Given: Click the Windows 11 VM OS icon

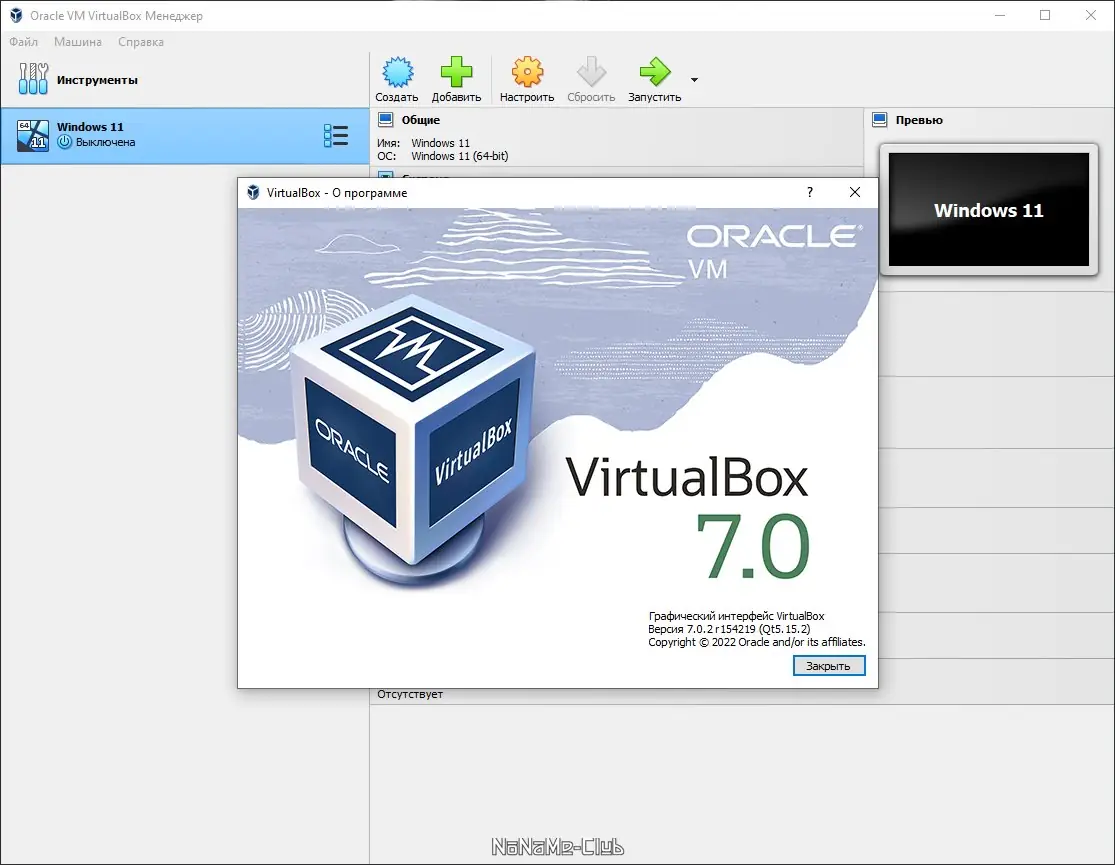Looking at the screenshot, I should 33,135.
